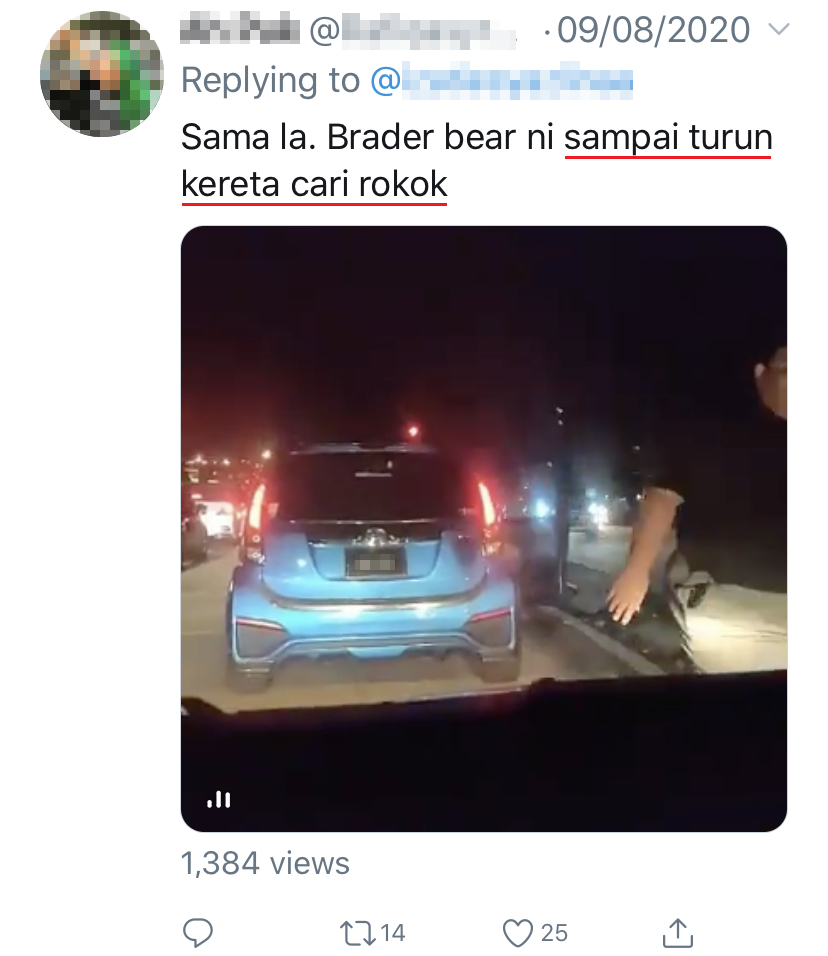Viewport: 828px width, 956px height.
Task: Click the 1,384 views counter
Action: coord(265,863)
